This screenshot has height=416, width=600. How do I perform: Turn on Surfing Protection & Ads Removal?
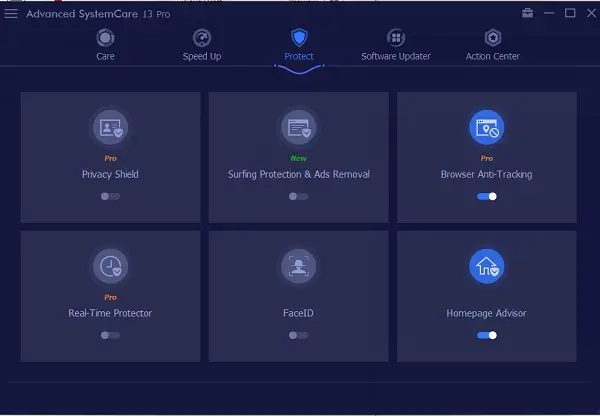coord(298,196)
